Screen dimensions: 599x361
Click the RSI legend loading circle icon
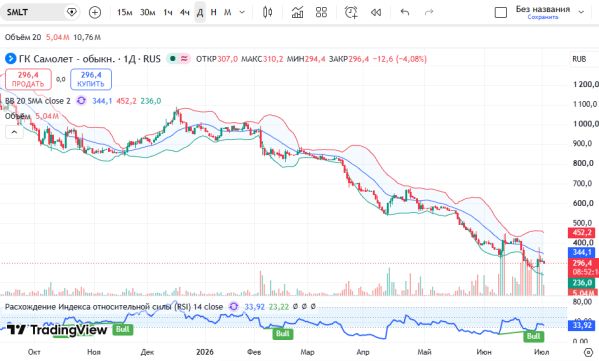pyautogui.click(x=233, y=306)
